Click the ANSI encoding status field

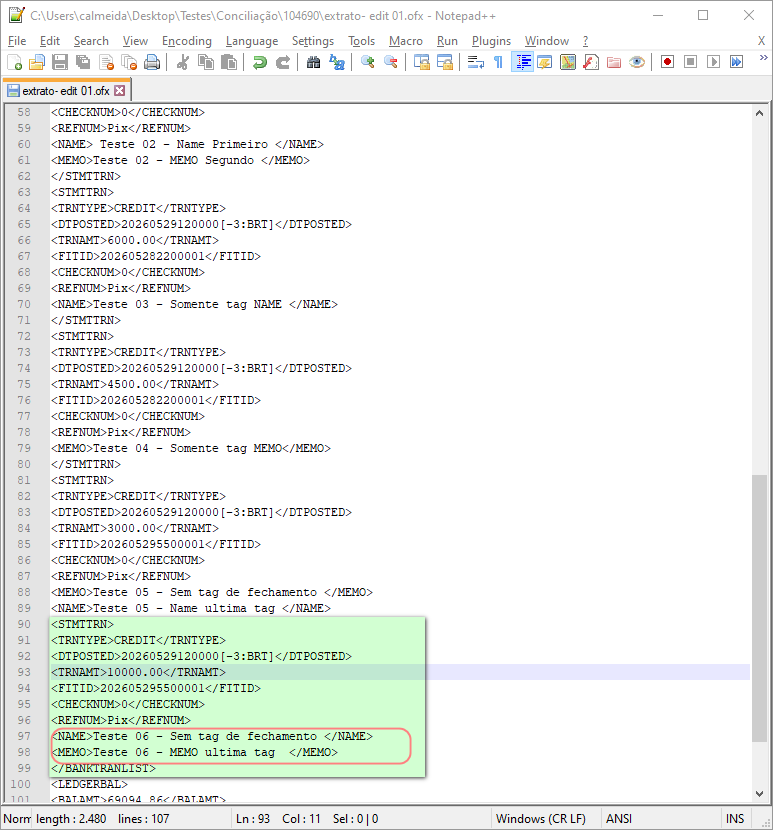(x=618, y=818)
